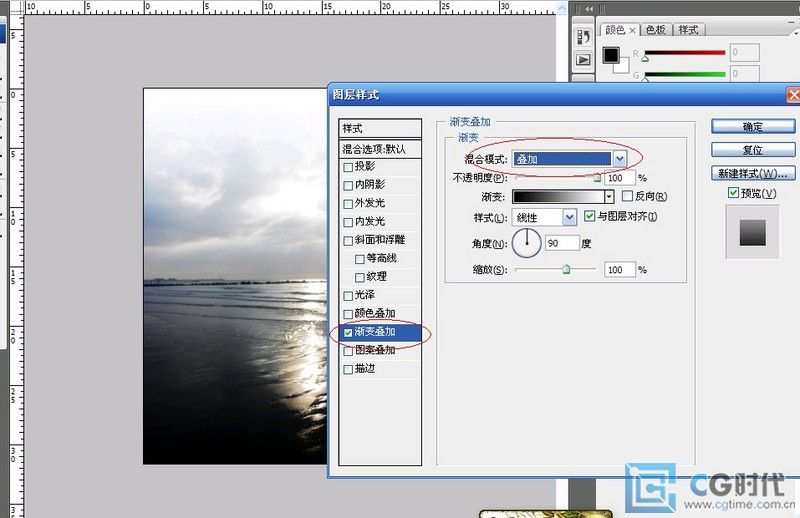Open the 混合模式 blend mode dropdown

pyautogui.click(x=620, y=159)
